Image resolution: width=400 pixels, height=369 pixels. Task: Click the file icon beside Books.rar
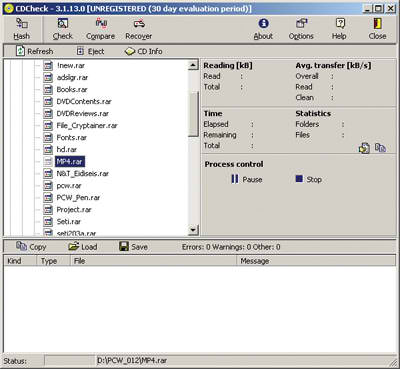pos(48,90)
